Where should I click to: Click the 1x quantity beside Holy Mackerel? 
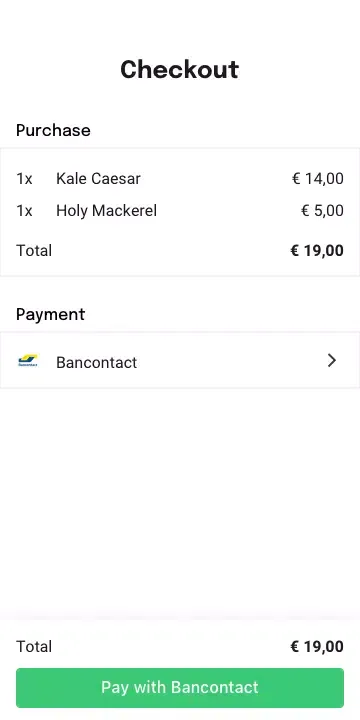pyautogui.click(x=24, y=211)
